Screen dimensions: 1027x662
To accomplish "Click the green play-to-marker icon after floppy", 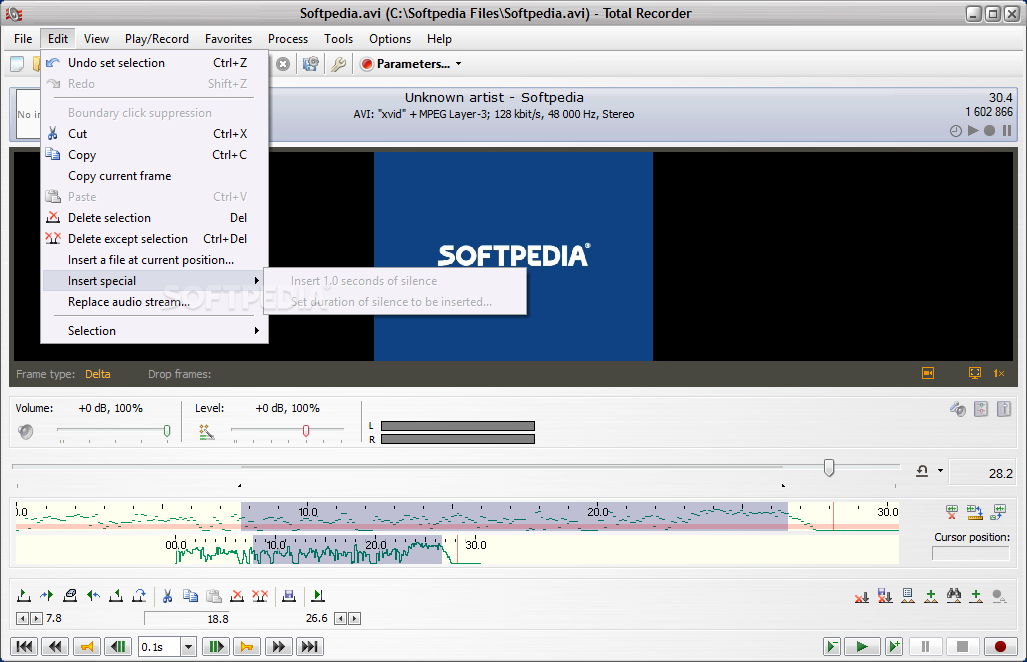I will (x=318, y=595).
